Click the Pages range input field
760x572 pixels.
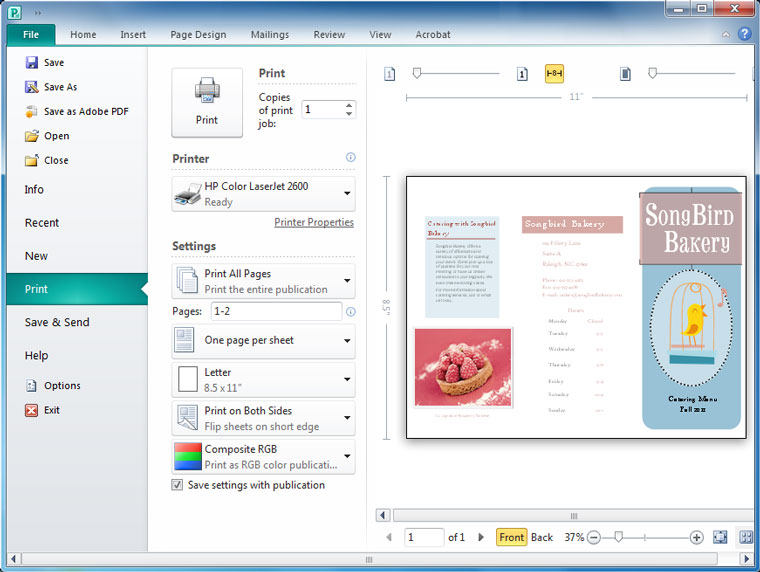pyautogui.click(x=276, y=312)
